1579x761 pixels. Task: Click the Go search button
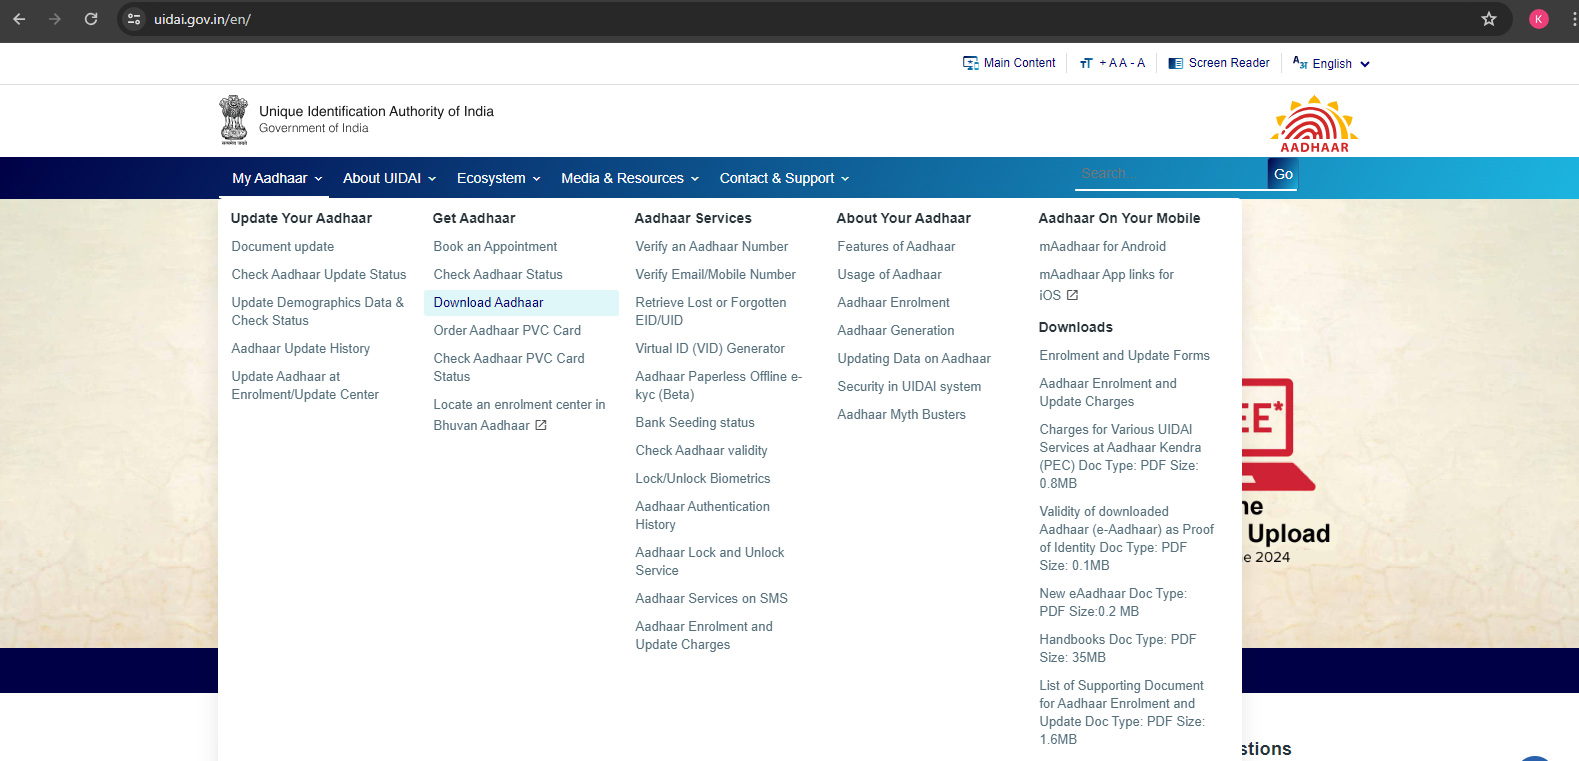(1282, 174)
